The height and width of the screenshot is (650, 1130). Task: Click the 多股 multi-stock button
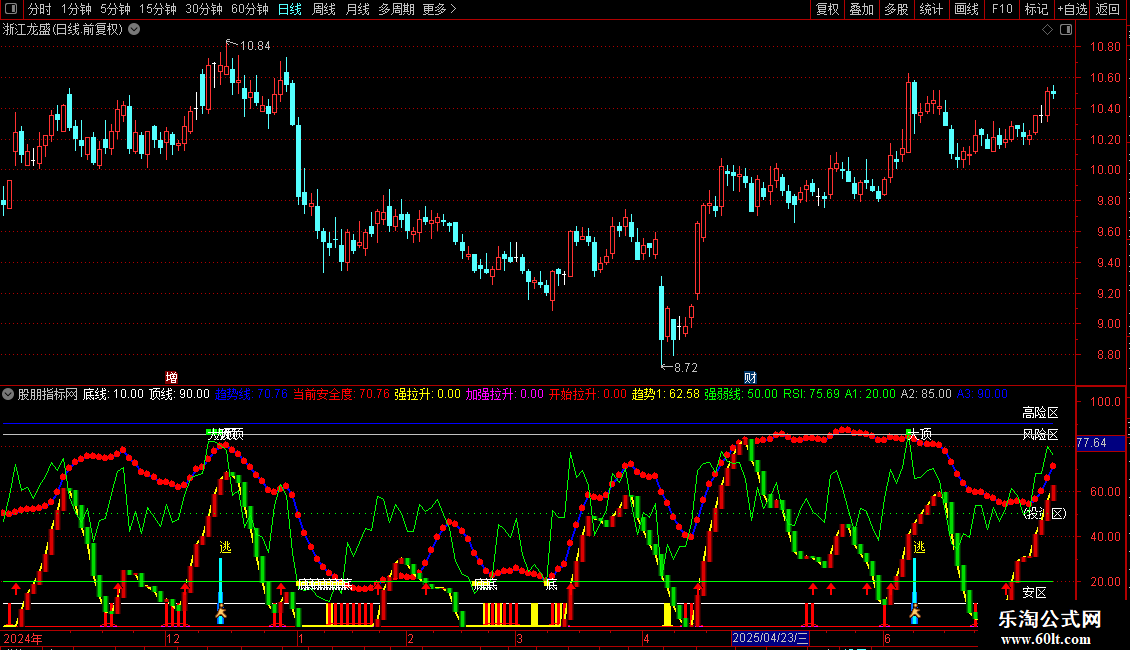tap(897, 9)
